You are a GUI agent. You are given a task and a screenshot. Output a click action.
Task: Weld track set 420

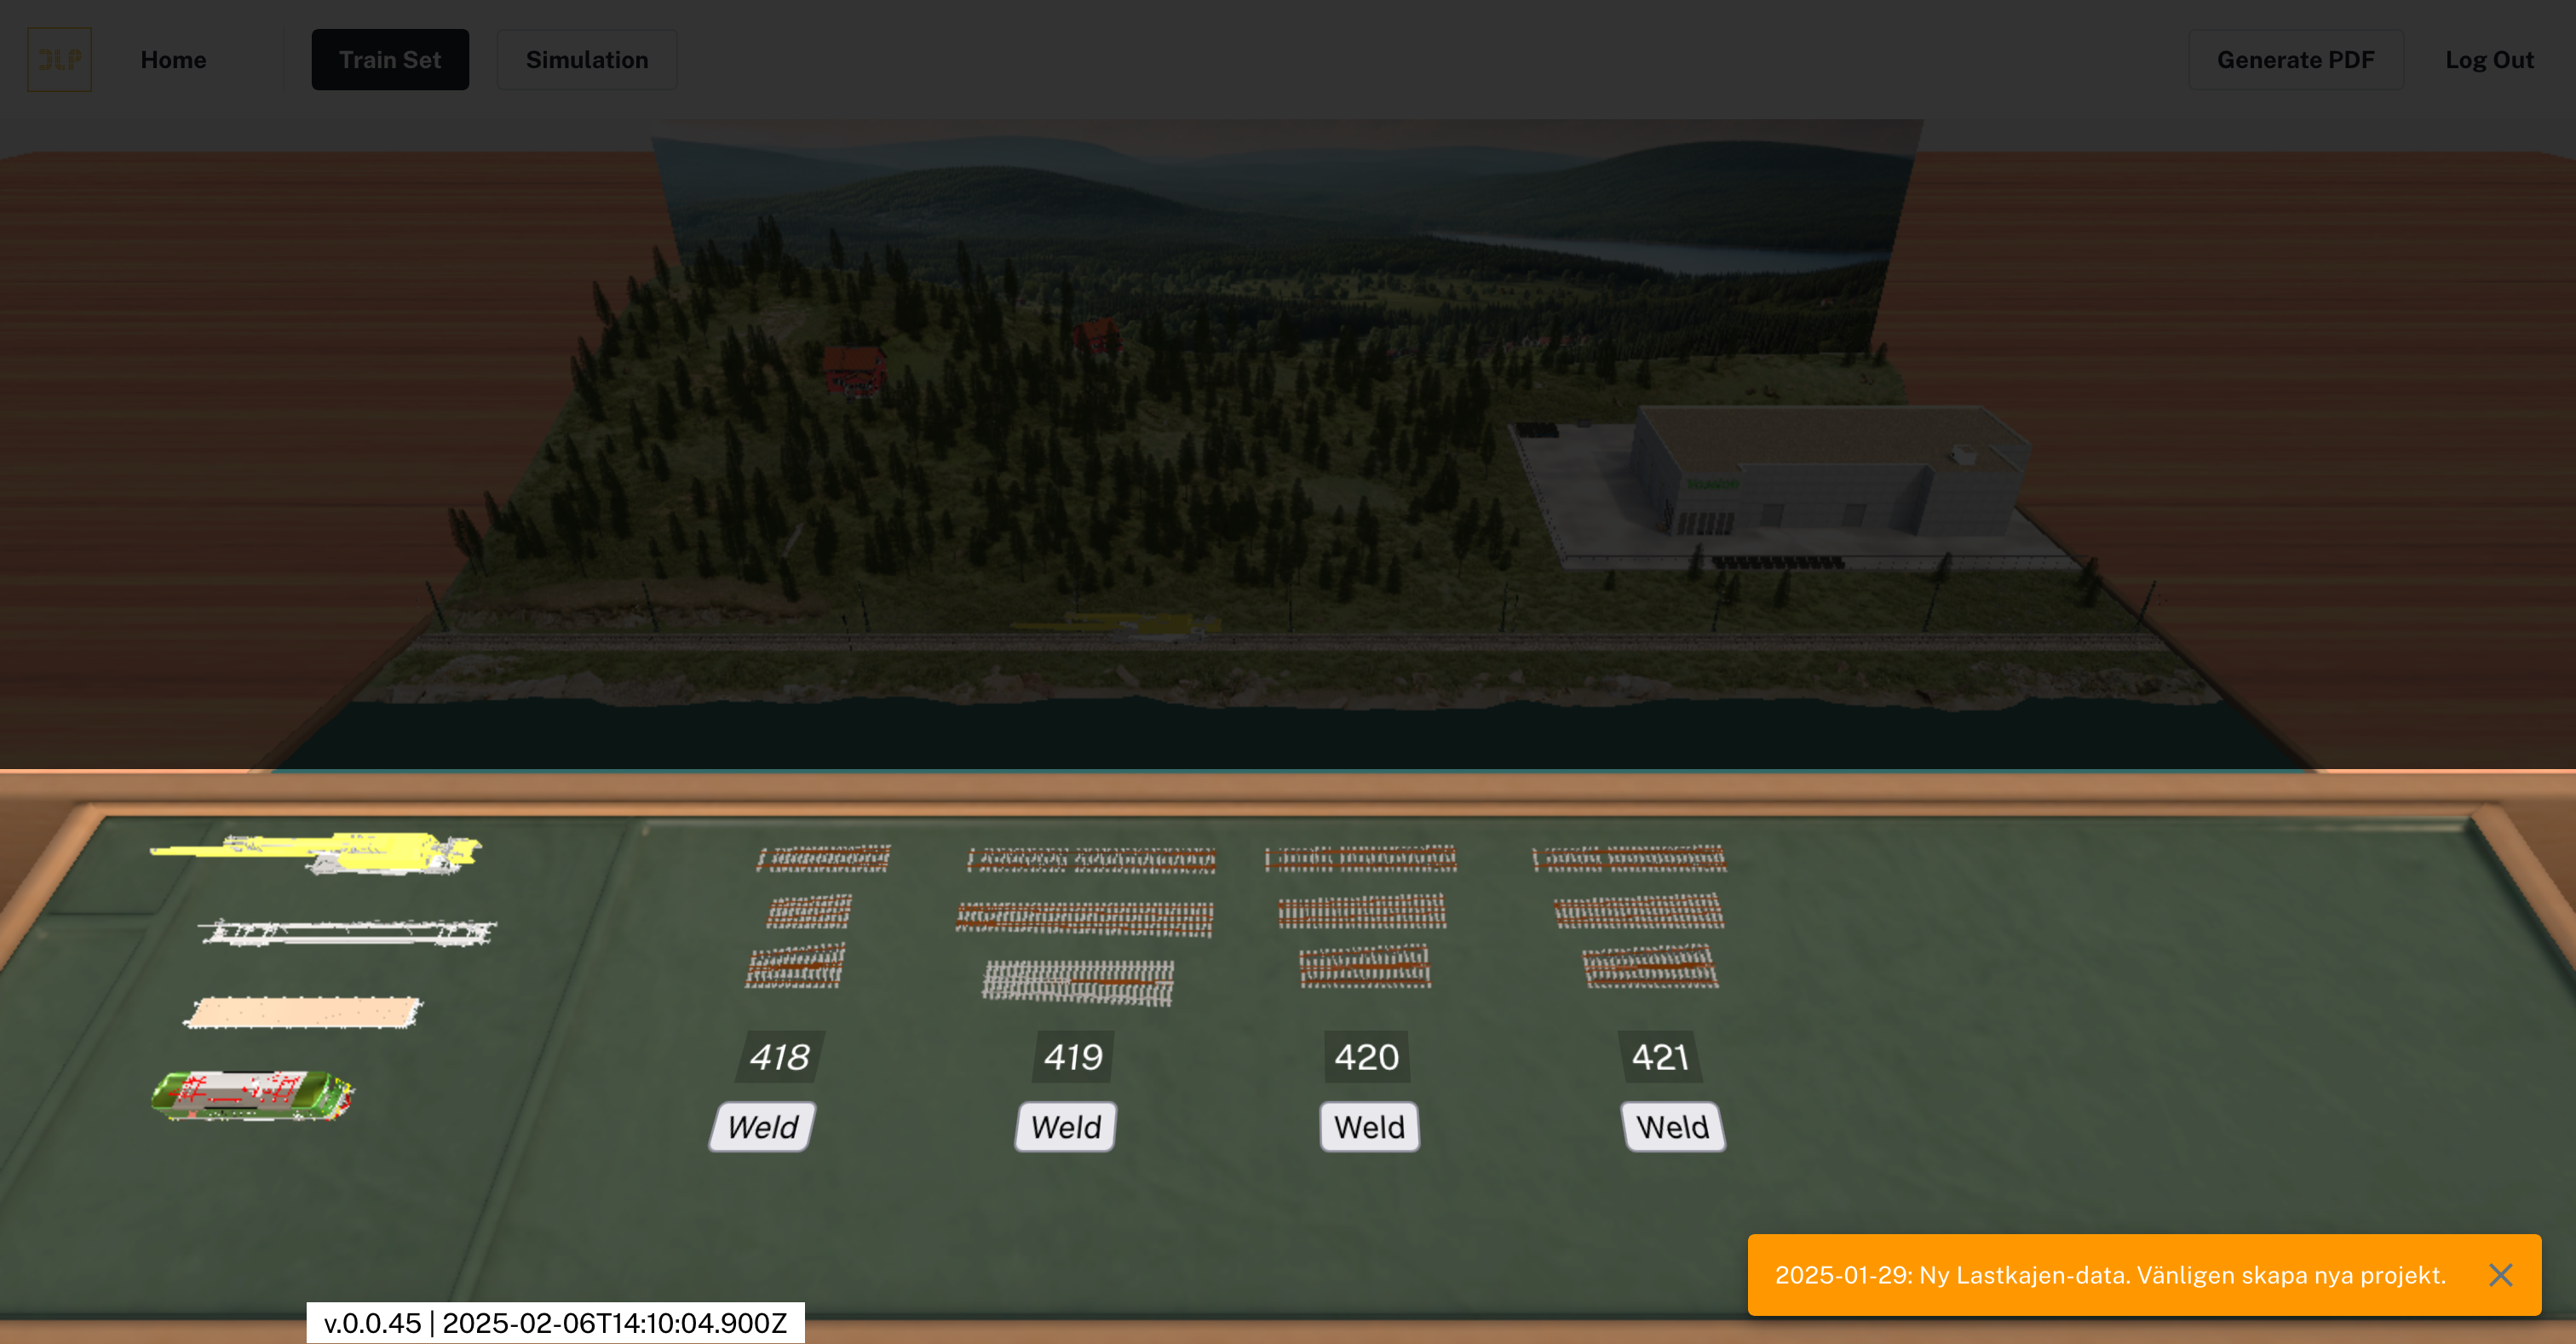(x=1369, y=1127)
